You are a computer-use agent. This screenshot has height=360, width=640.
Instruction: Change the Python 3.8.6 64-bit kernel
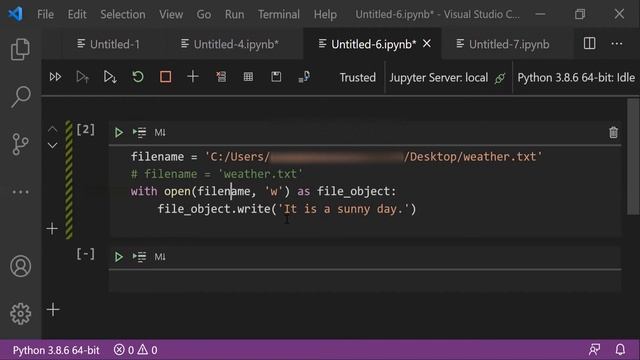click(576, 78)
